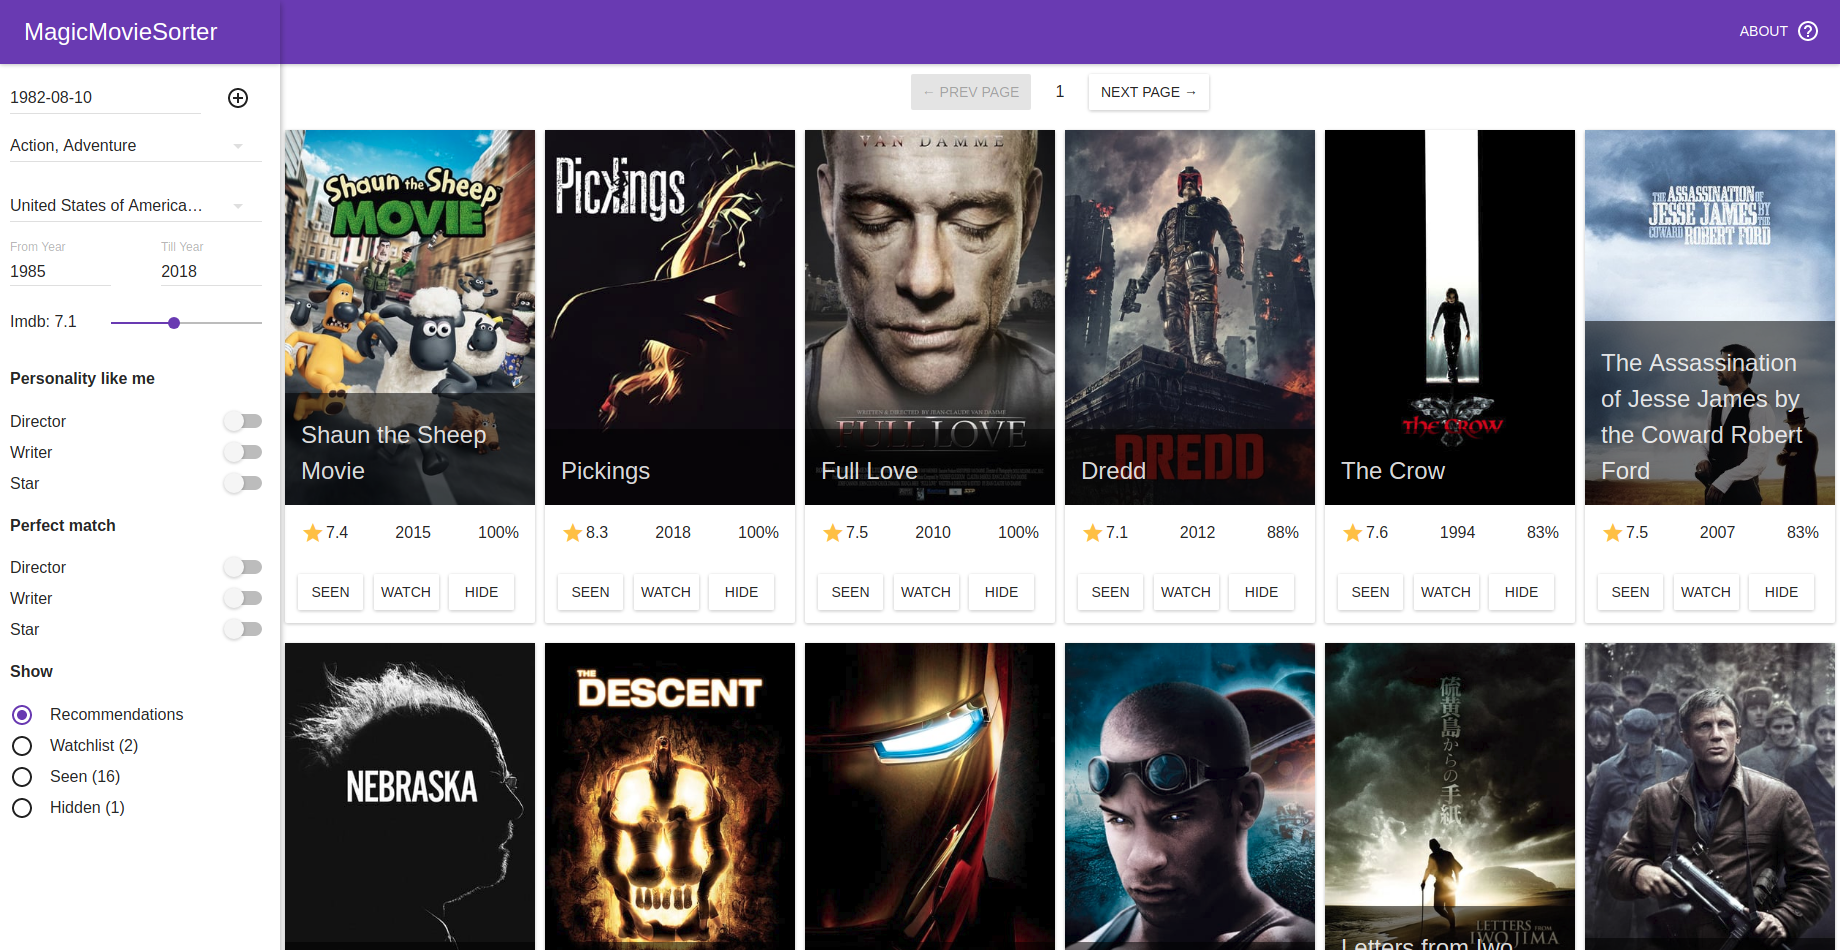Open the Dredd movie poster
This screenshot has width=1840, height=950.
pos(1190,317)
